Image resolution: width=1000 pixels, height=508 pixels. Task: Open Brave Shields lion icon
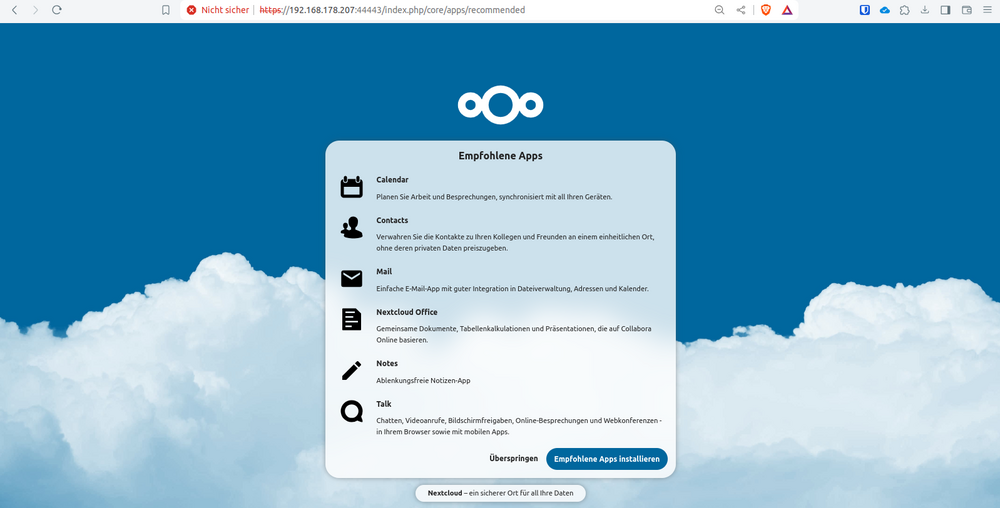click(x=766, y=10)
